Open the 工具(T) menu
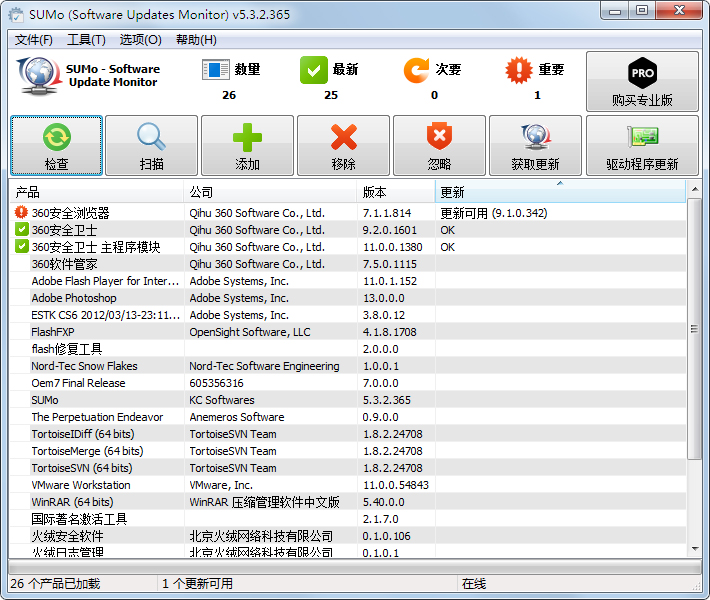Viewport: 710px width, 600px height. tap(86, 40)
